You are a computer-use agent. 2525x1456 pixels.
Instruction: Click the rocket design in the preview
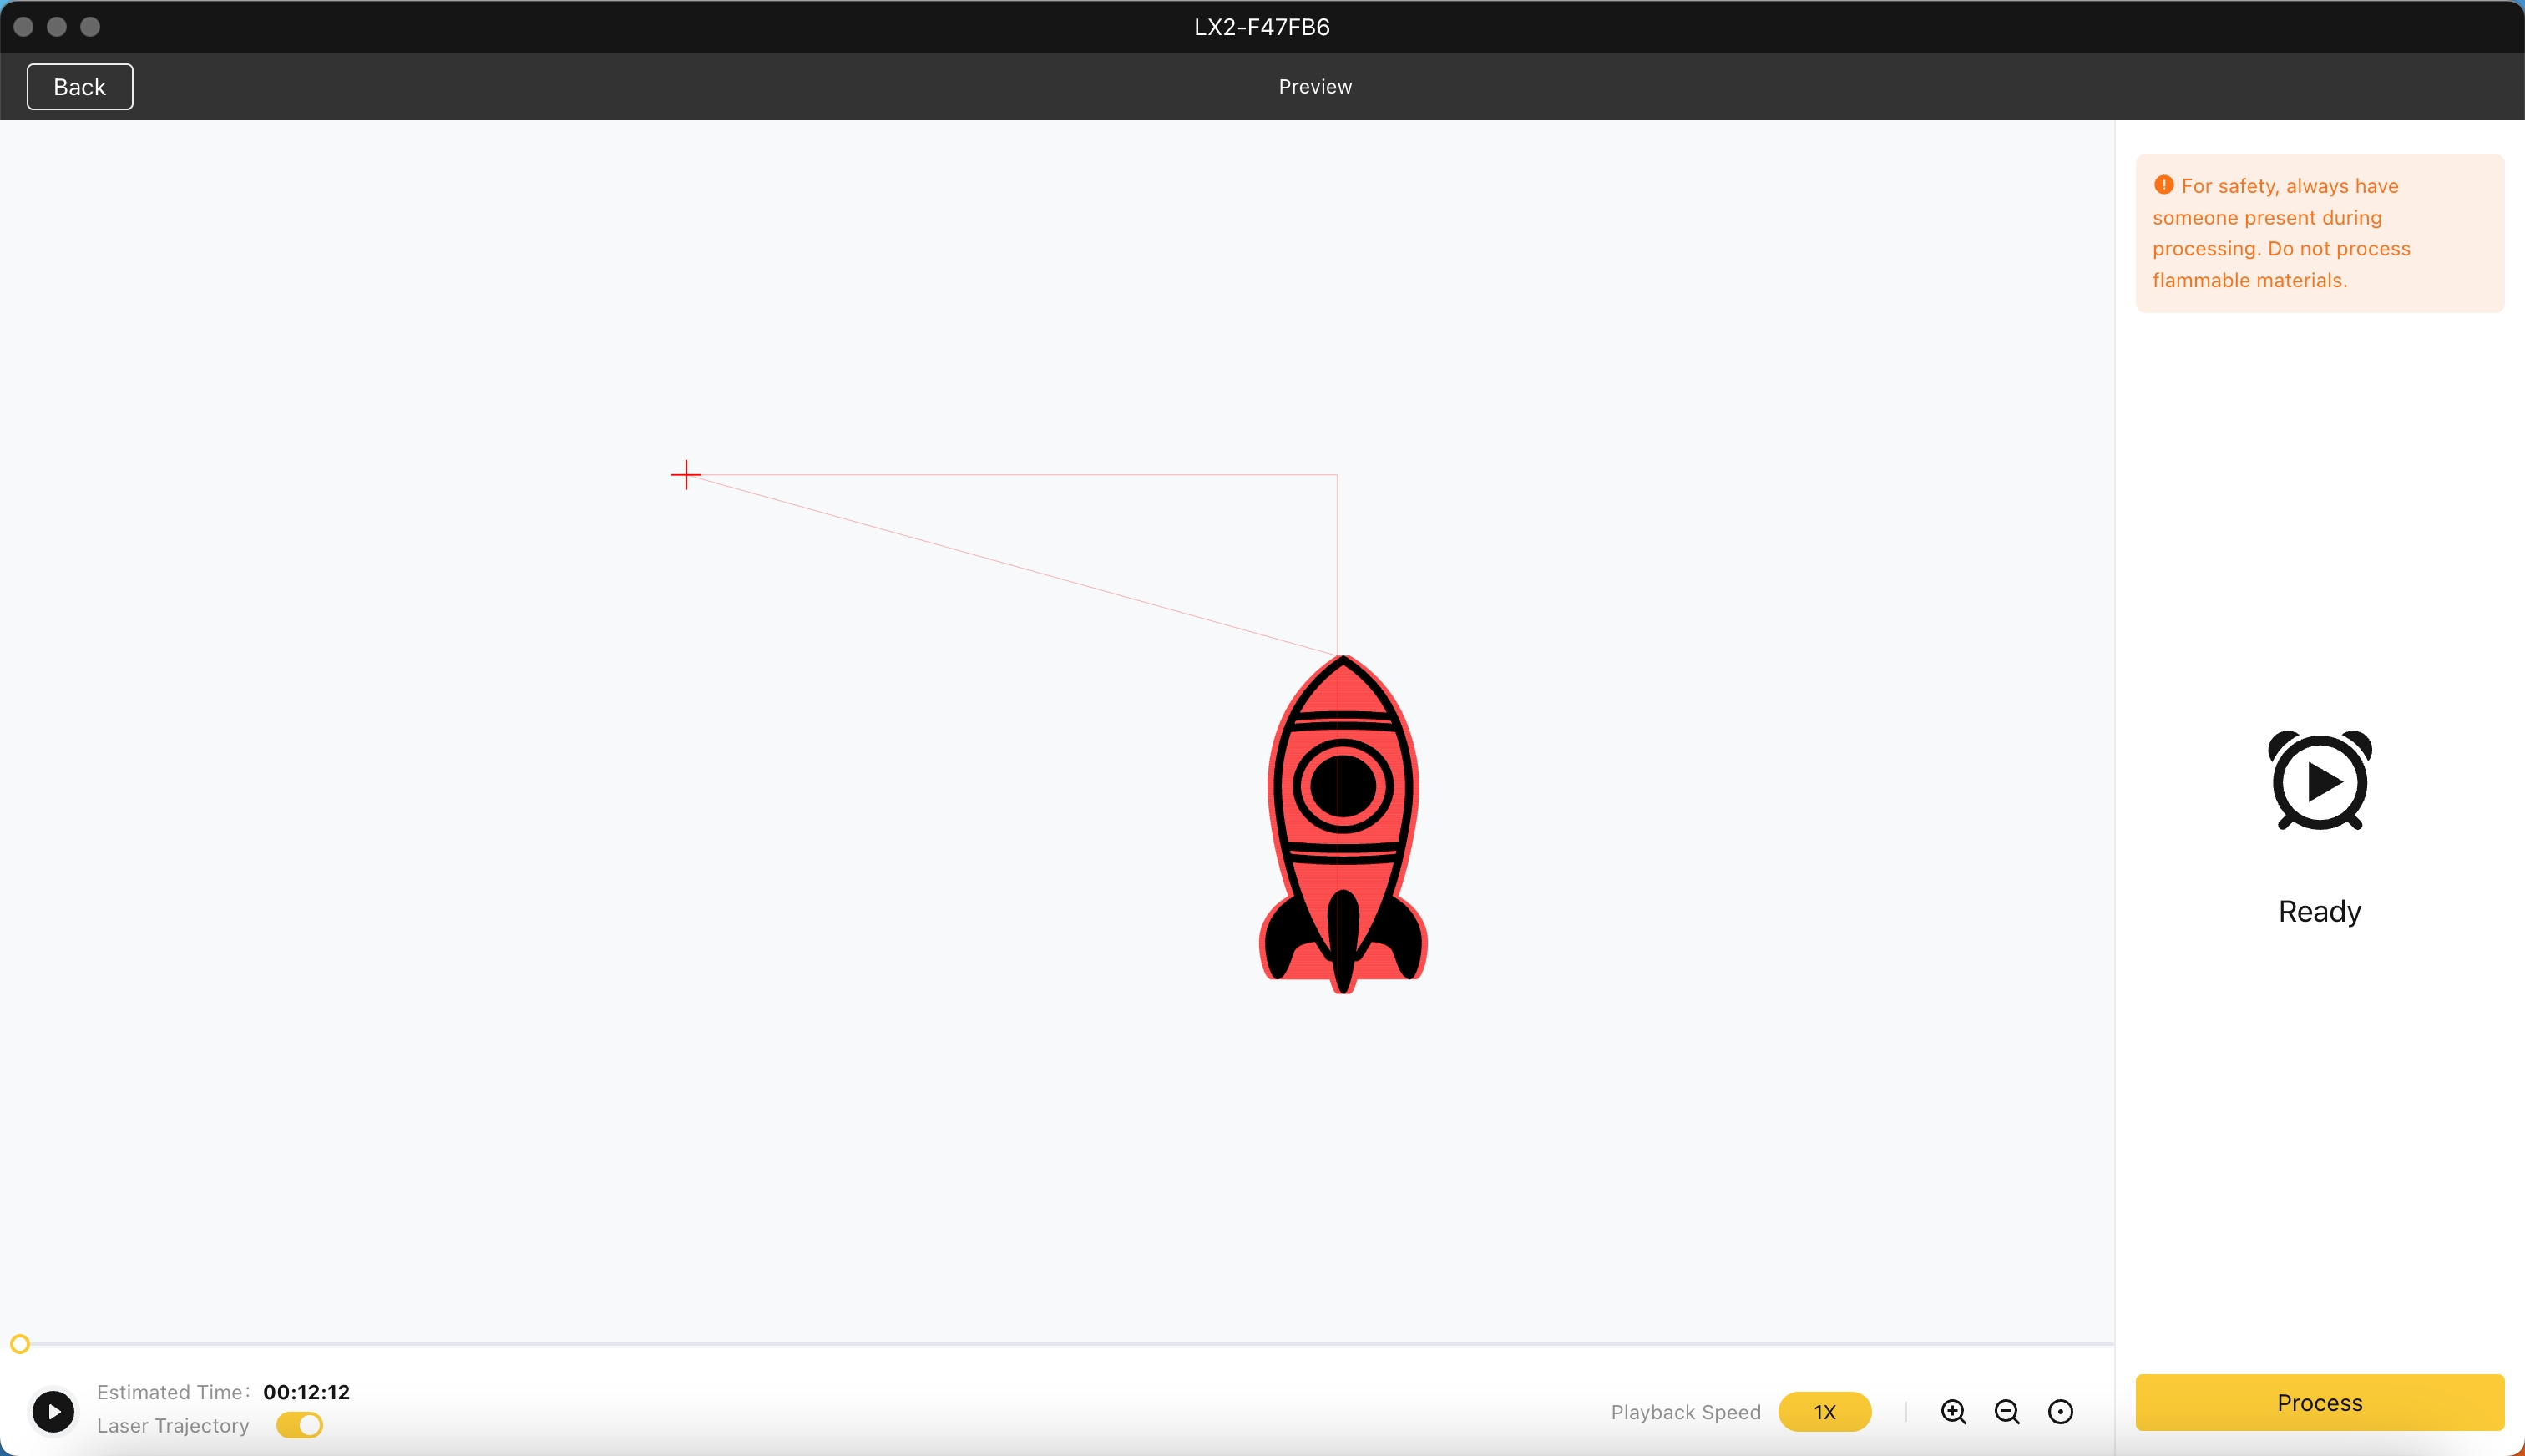click(x=1343, y=824)
